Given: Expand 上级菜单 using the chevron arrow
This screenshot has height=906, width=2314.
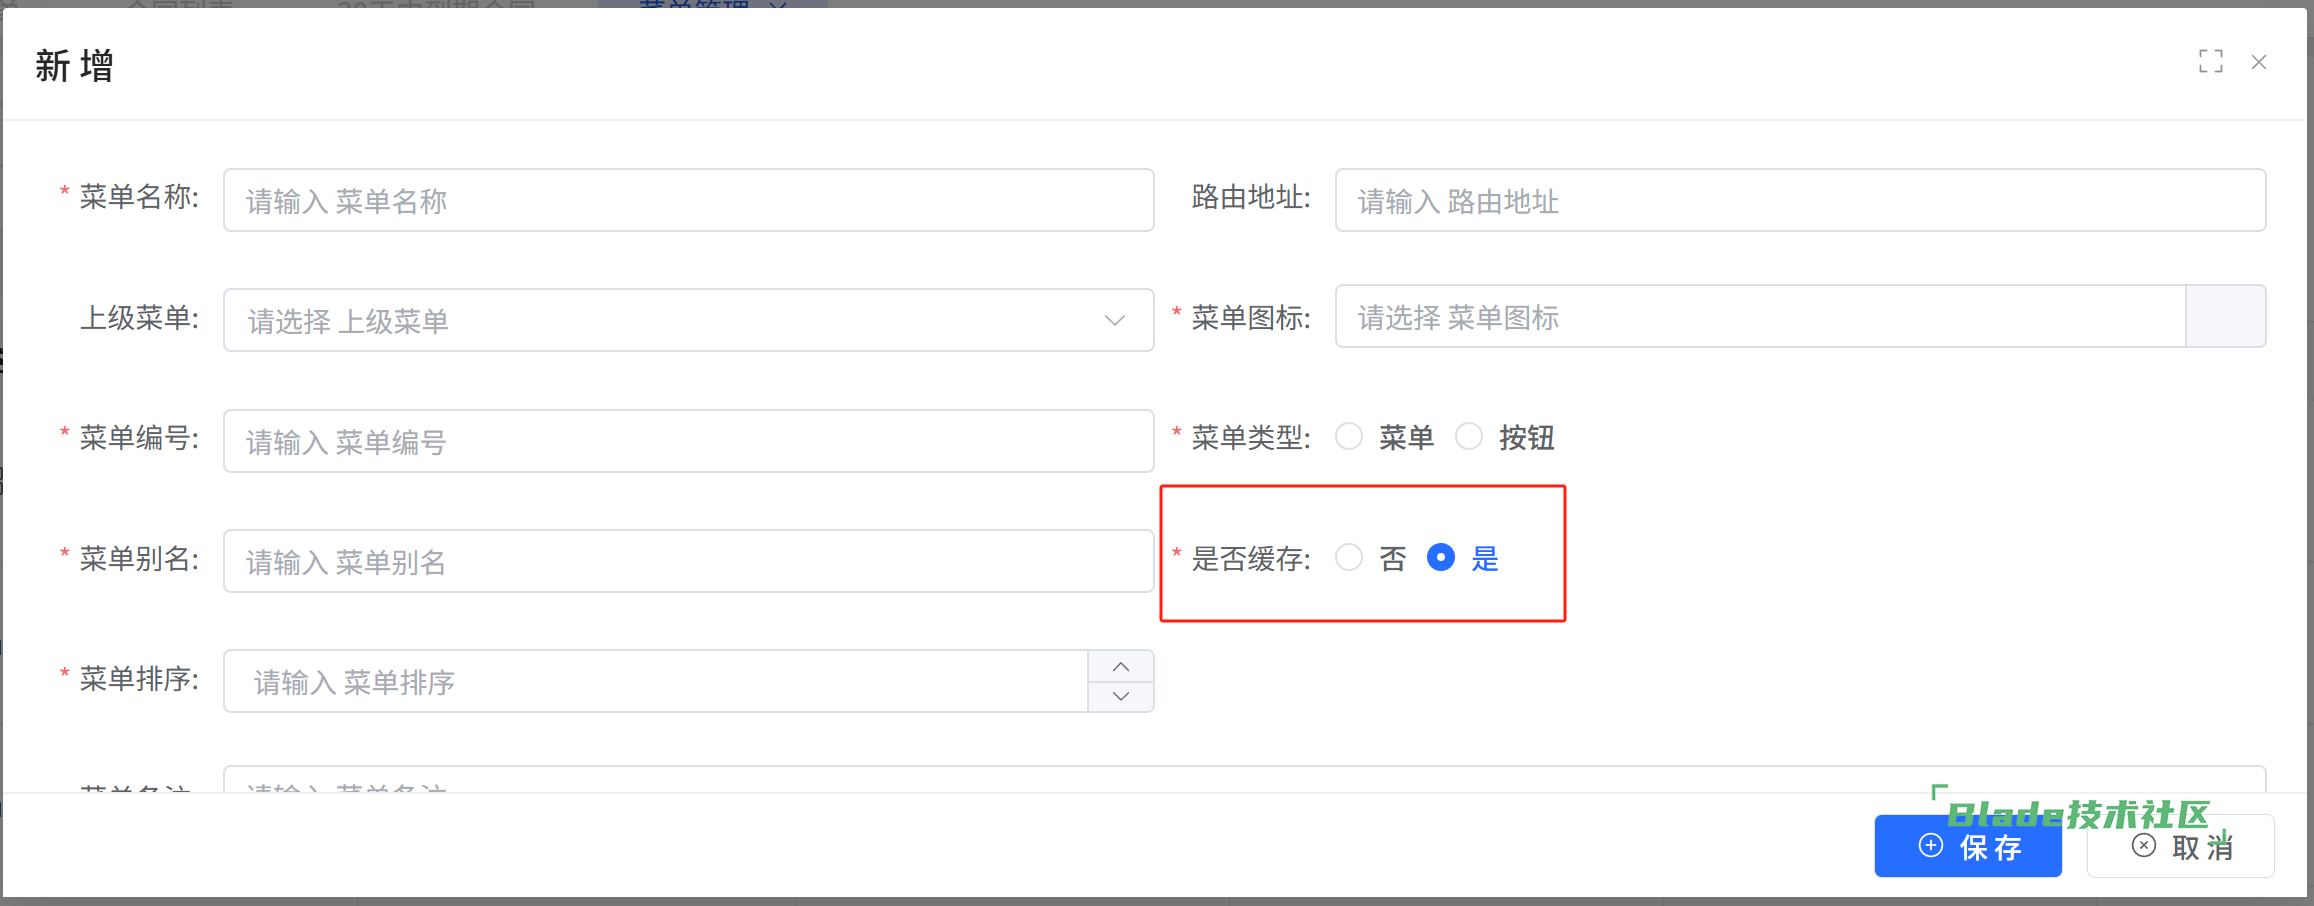Looking at the screenshot, I should click(x=1115, y=321).
